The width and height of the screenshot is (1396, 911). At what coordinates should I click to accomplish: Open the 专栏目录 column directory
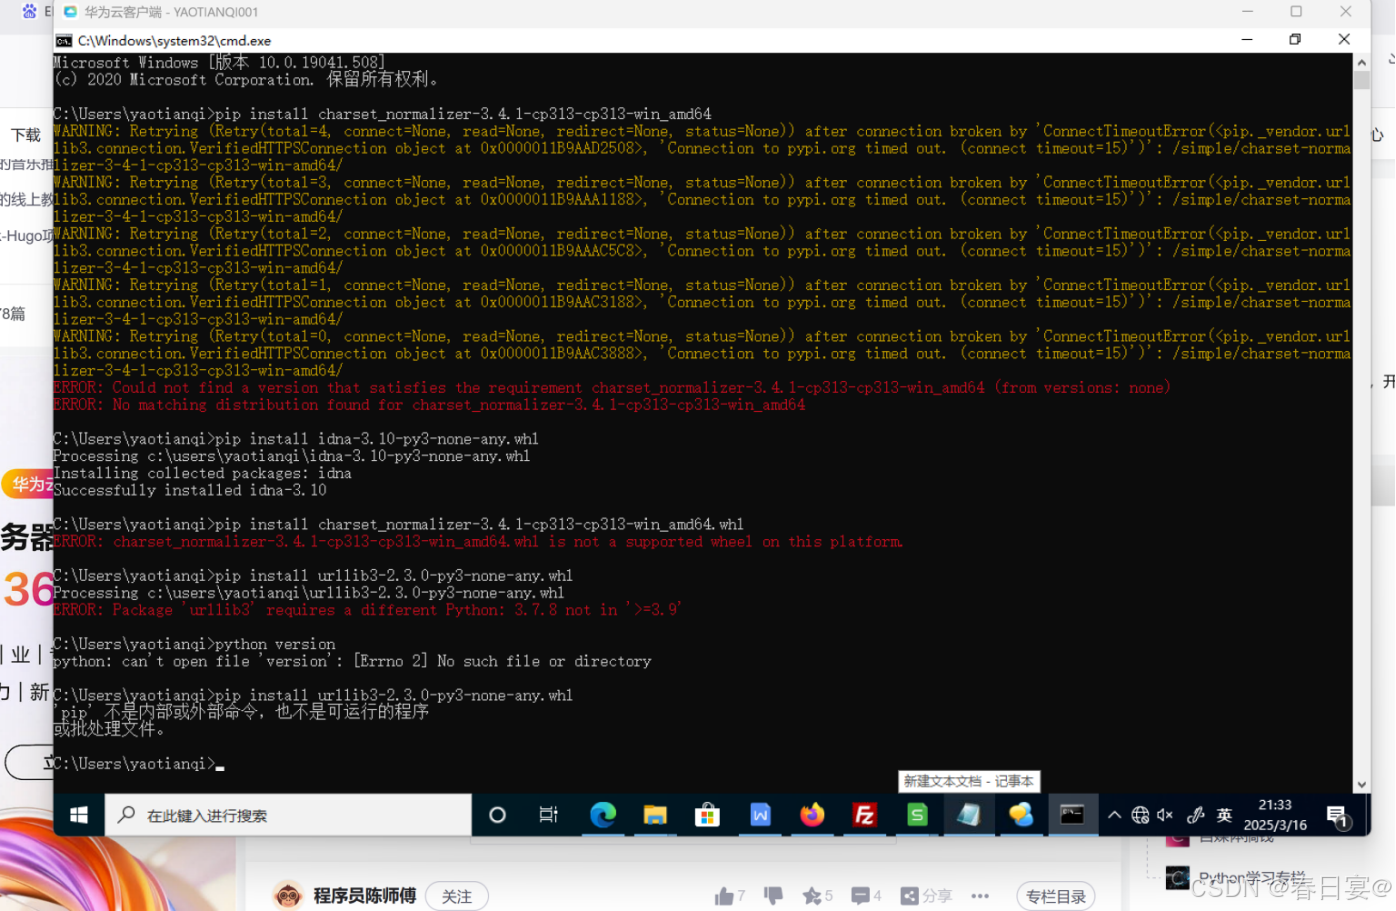pos(1055,896)
